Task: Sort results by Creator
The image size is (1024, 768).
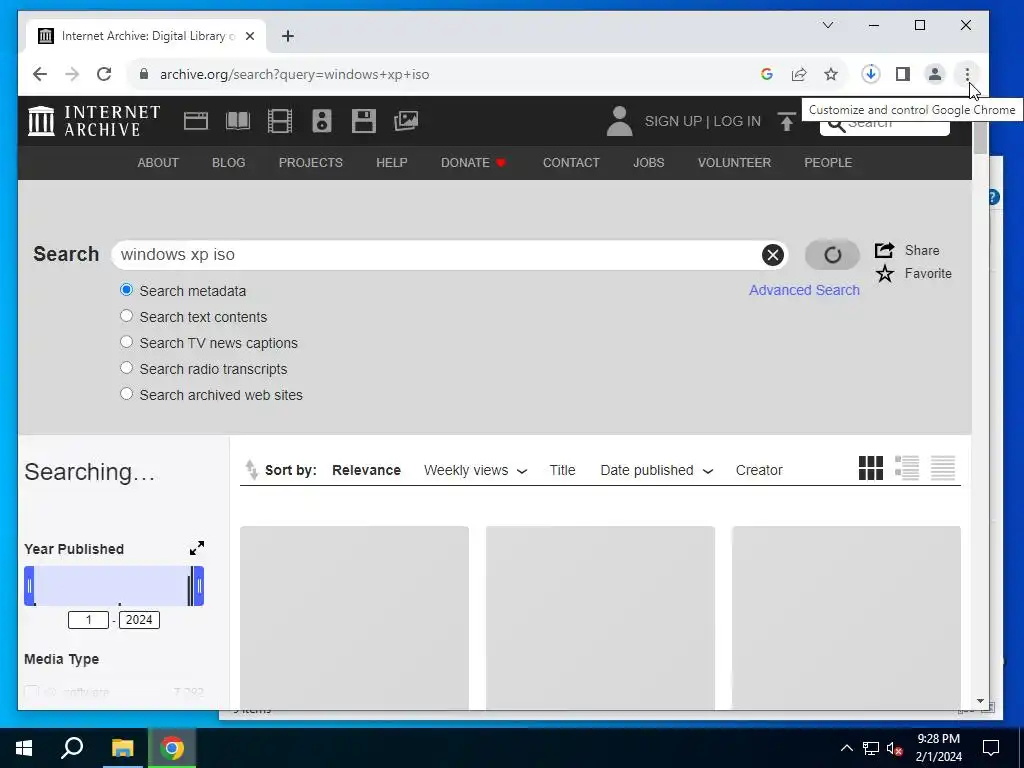Action: tap(759, 470)
